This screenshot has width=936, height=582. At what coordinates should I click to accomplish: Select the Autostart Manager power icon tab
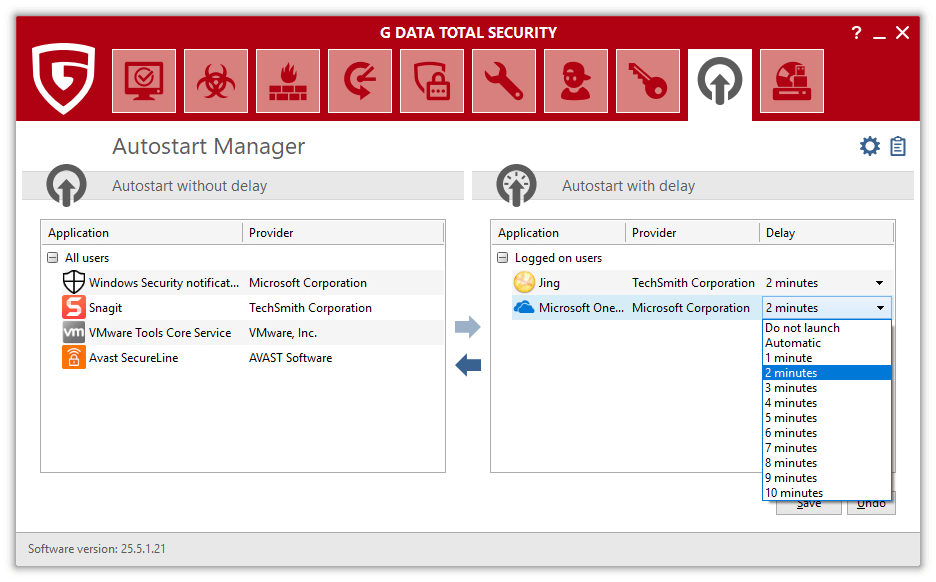[x=720, y=84]
